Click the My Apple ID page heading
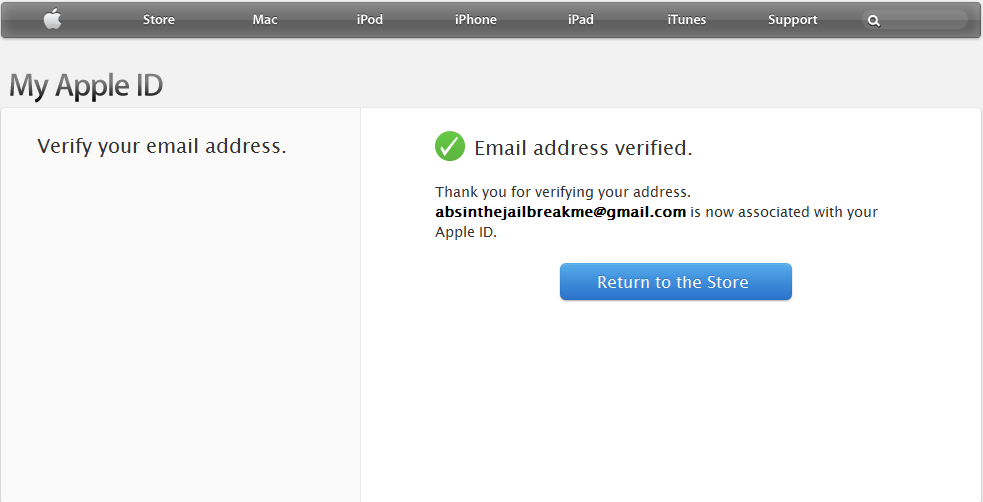 click(x=86, y=86)
